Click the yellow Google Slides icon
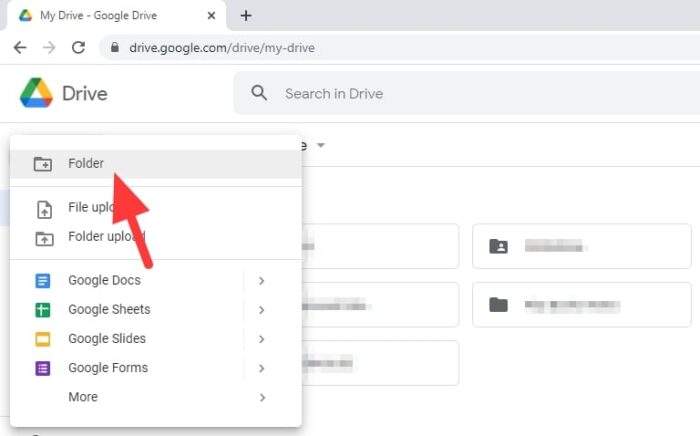Screen dimensions: 700x436 click(43, 339)
